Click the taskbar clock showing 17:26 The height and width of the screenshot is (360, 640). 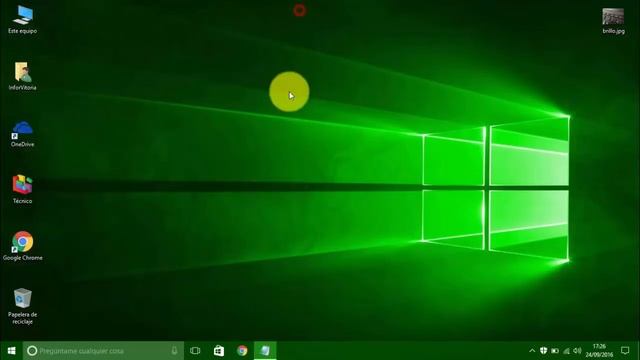pyautogui.click(x=599, y=351)
